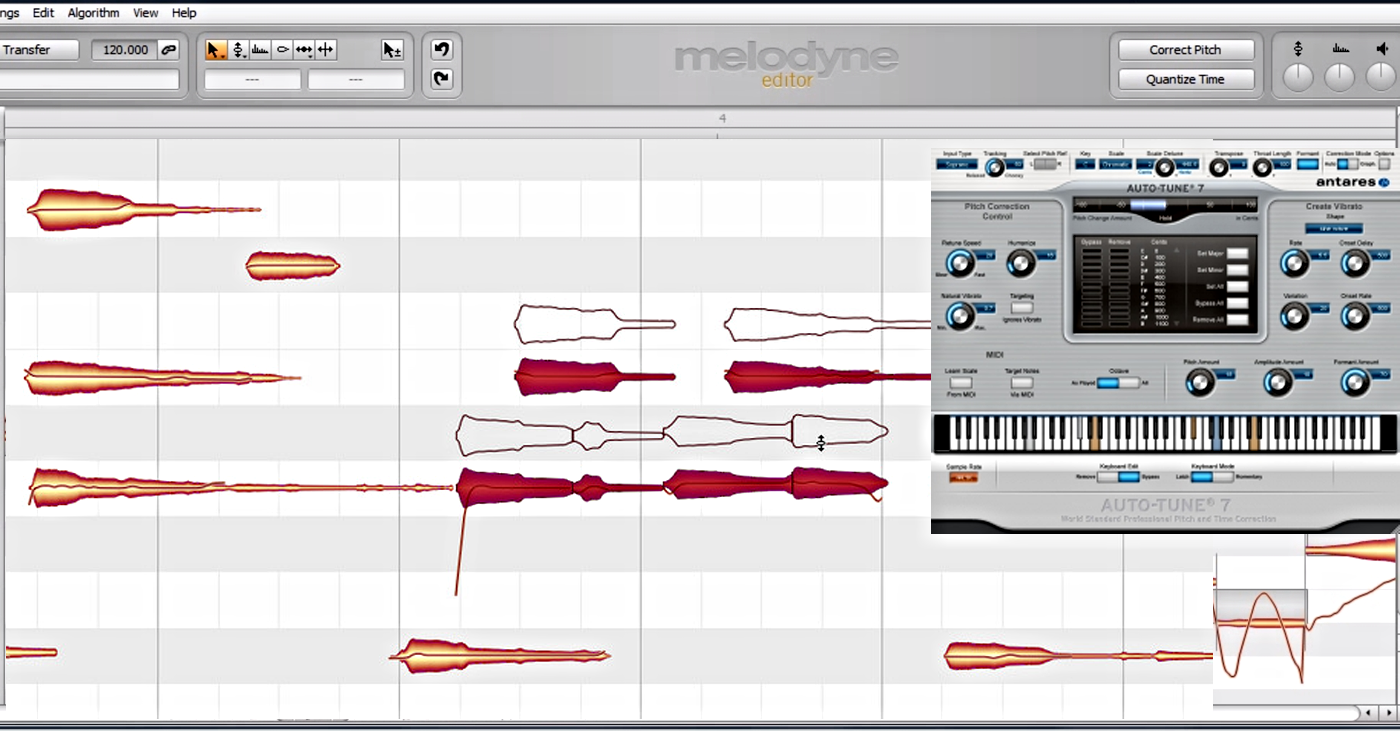This screenshot has height=731, width=1400.
Task: Click the Redo arrow button
Action: pyautogui.click(x=441, y=79)
